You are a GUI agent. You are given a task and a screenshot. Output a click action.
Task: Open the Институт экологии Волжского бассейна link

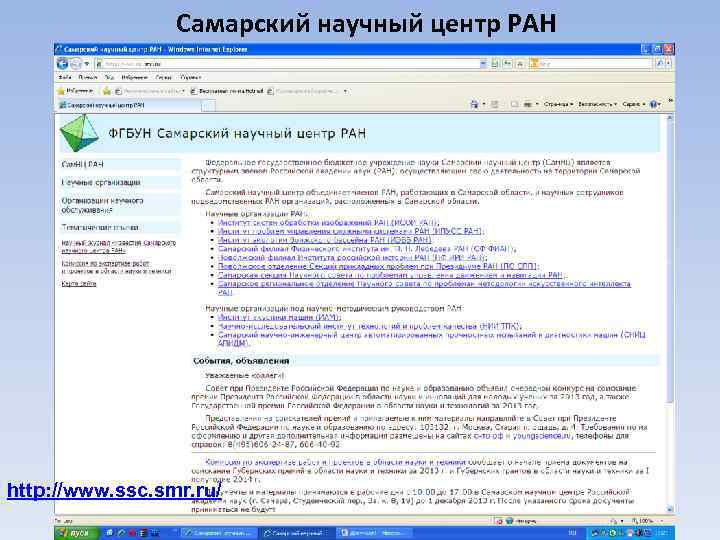(x=325, y=240)
